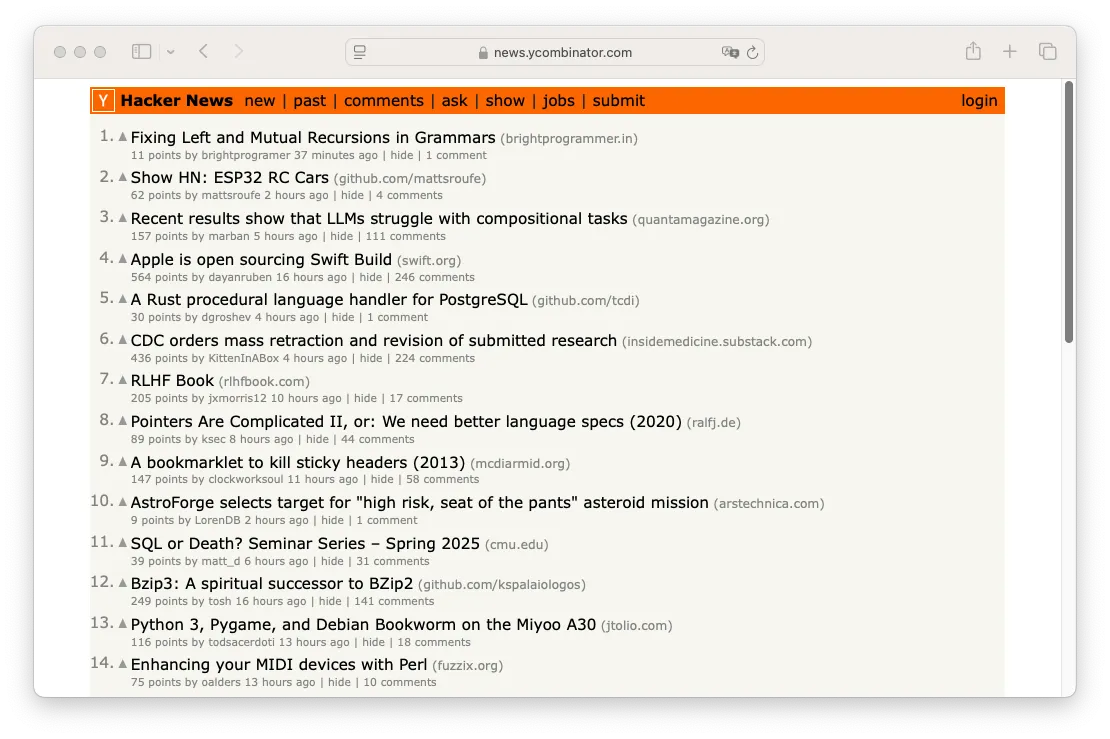Upvote the CDC orders mass retraction story
The image size is (1110, 739).
(x=122, y=340)
